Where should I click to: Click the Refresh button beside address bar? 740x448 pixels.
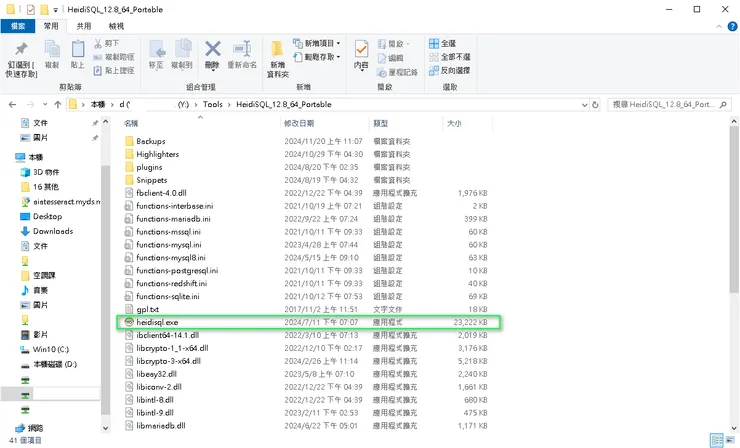[596, 105]
